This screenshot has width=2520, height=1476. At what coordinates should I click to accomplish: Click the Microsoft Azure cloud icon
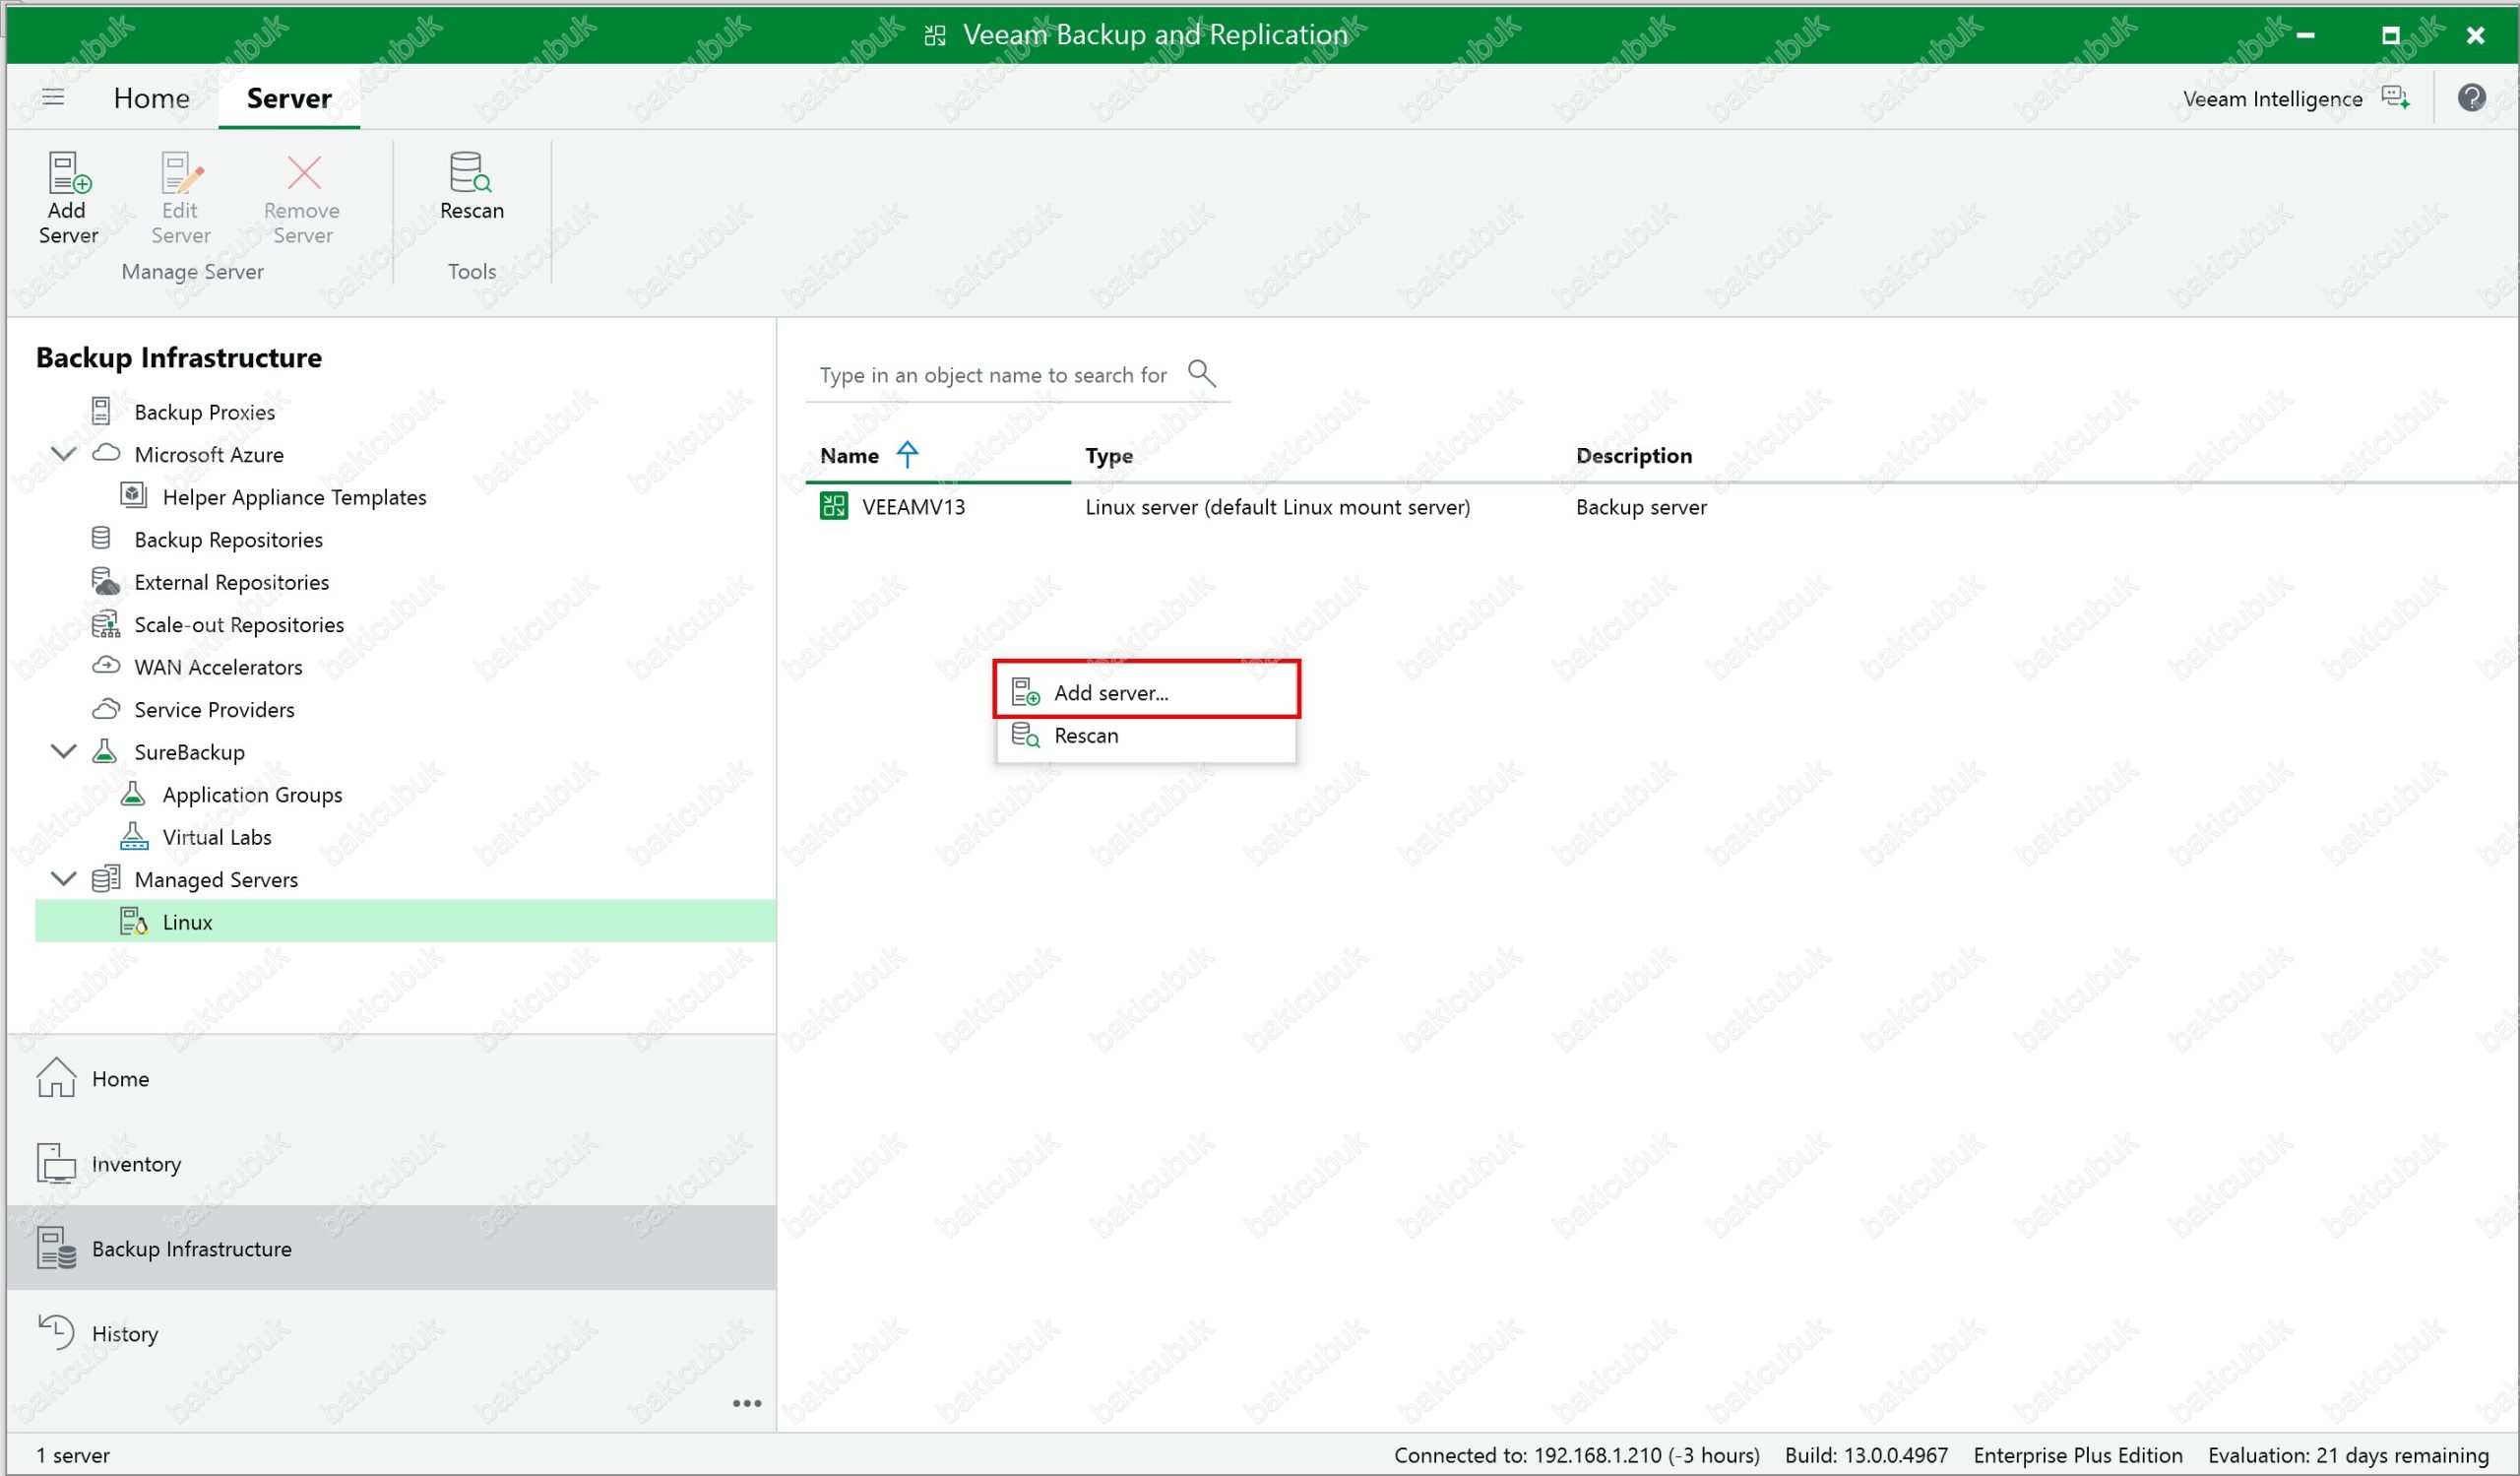tap(106, 453)
